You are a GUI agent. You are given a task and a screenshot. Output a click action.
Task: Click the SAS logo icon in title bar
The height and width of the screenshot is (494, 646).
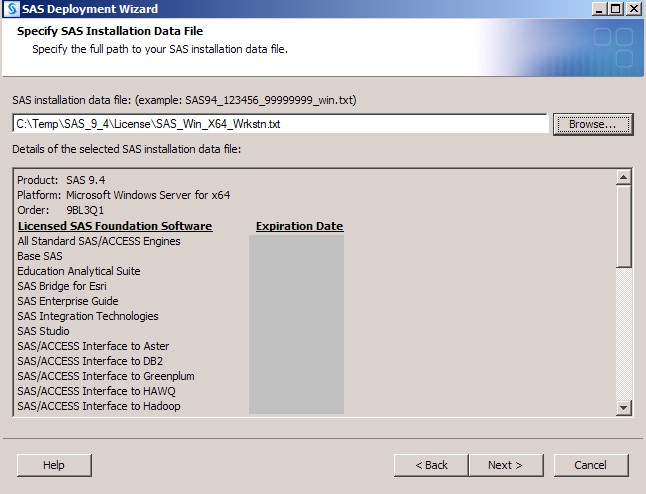(x=12, y=9)
